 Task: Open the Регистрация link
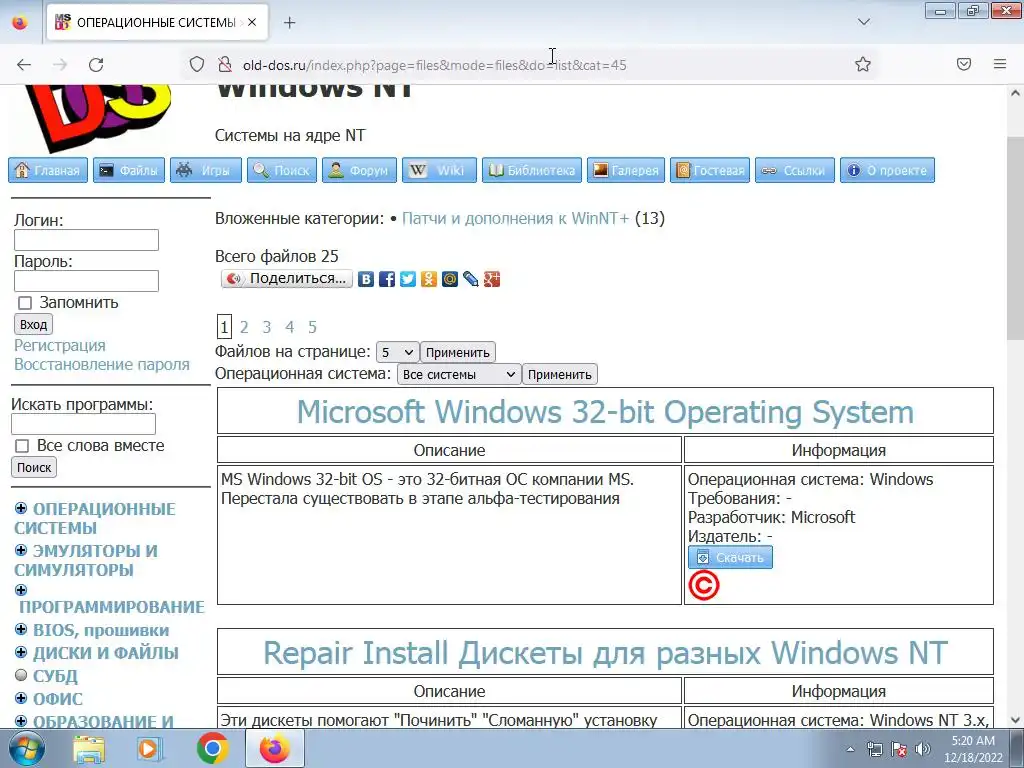(59, 345)
